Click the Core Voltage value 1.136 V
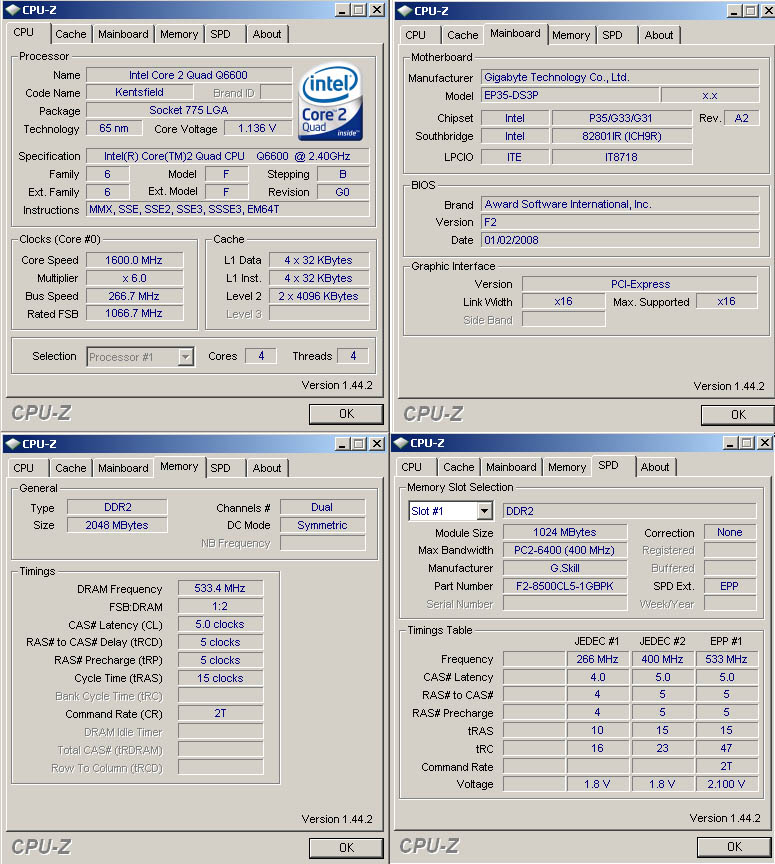 pyautogui.click(x=257, y=128)
